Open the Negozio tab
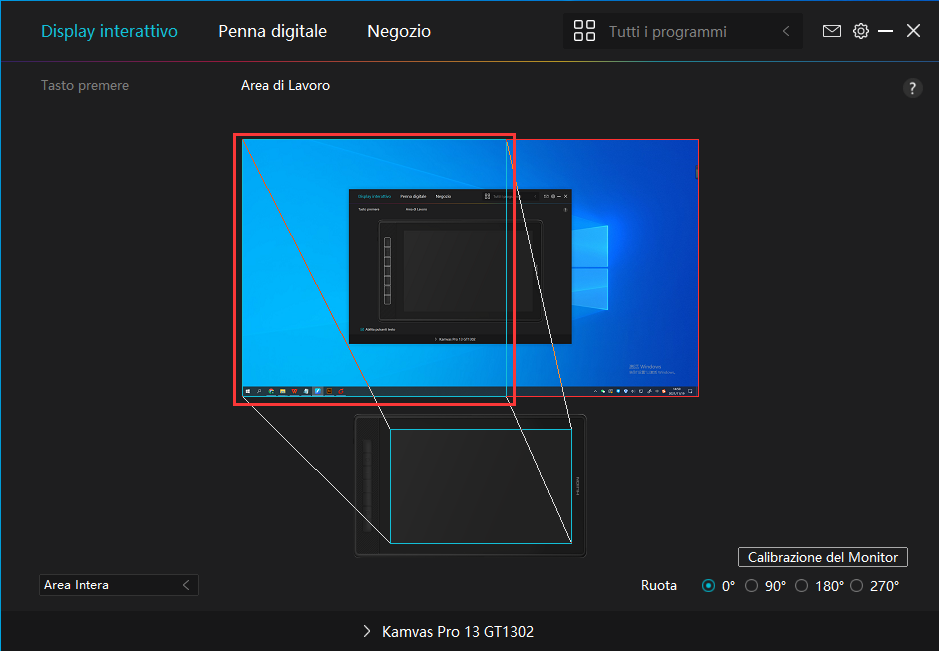Screen dimensions: 939x651 click(x=399, y=31)
